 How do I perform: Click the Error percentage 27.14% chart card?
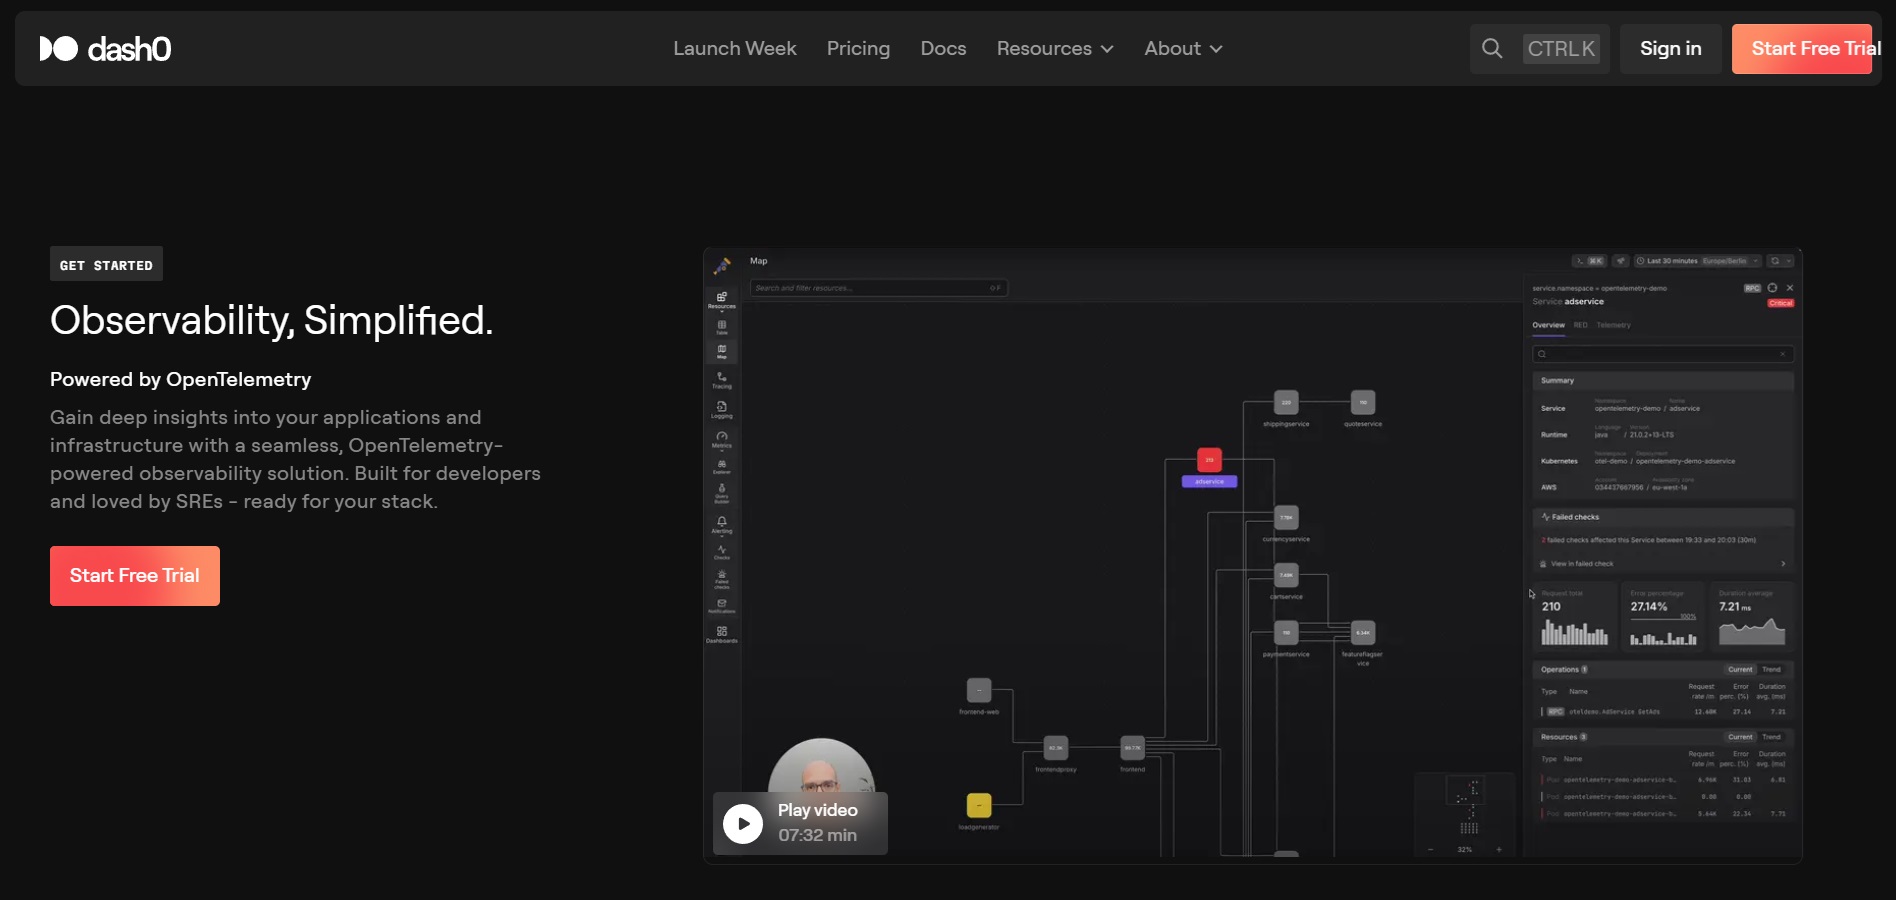point(1663,616)
